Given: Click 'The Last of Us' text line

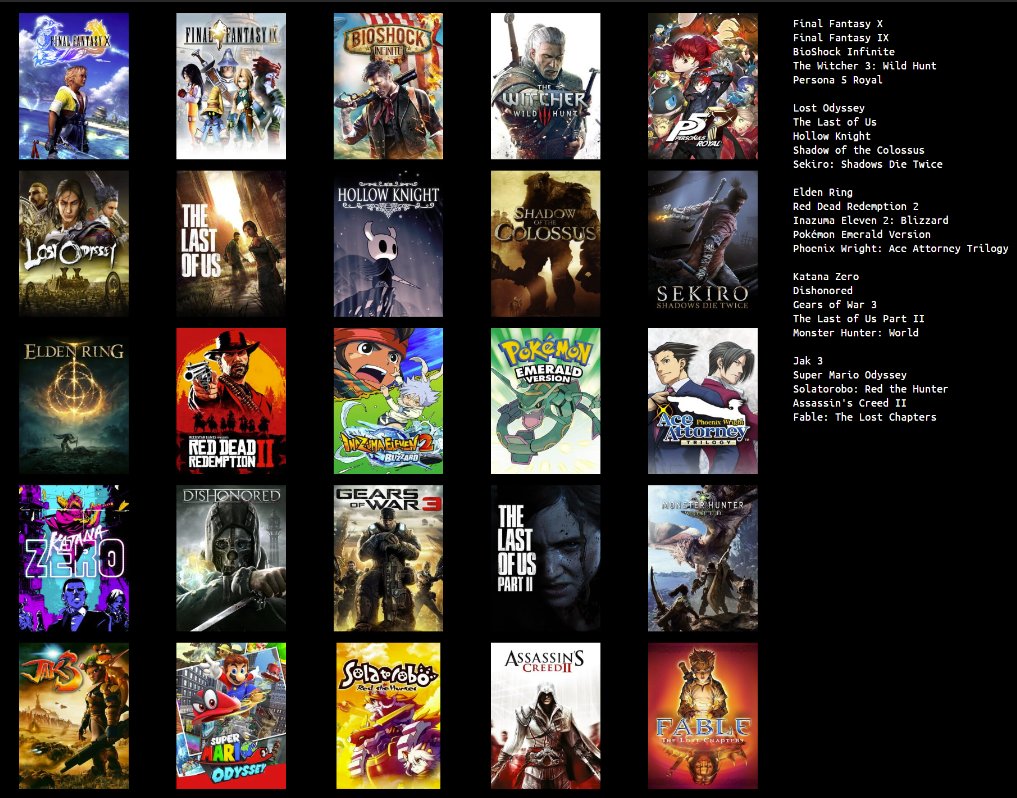Looking at the screenshot, I should [x=834, y=122].
